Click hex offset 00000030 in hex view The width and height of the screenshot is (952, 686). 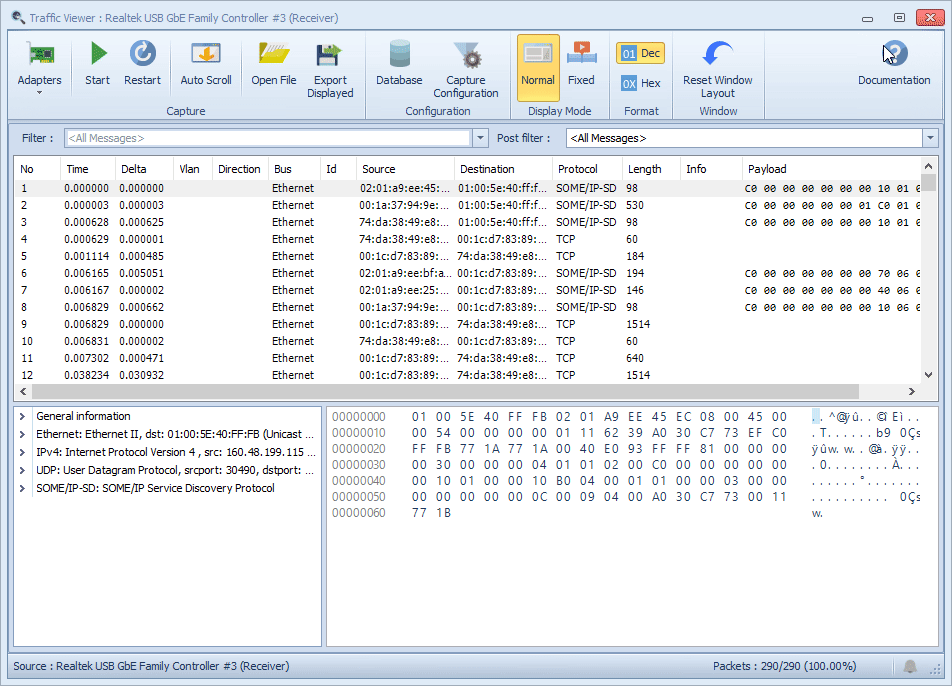[x=359, y=465]
